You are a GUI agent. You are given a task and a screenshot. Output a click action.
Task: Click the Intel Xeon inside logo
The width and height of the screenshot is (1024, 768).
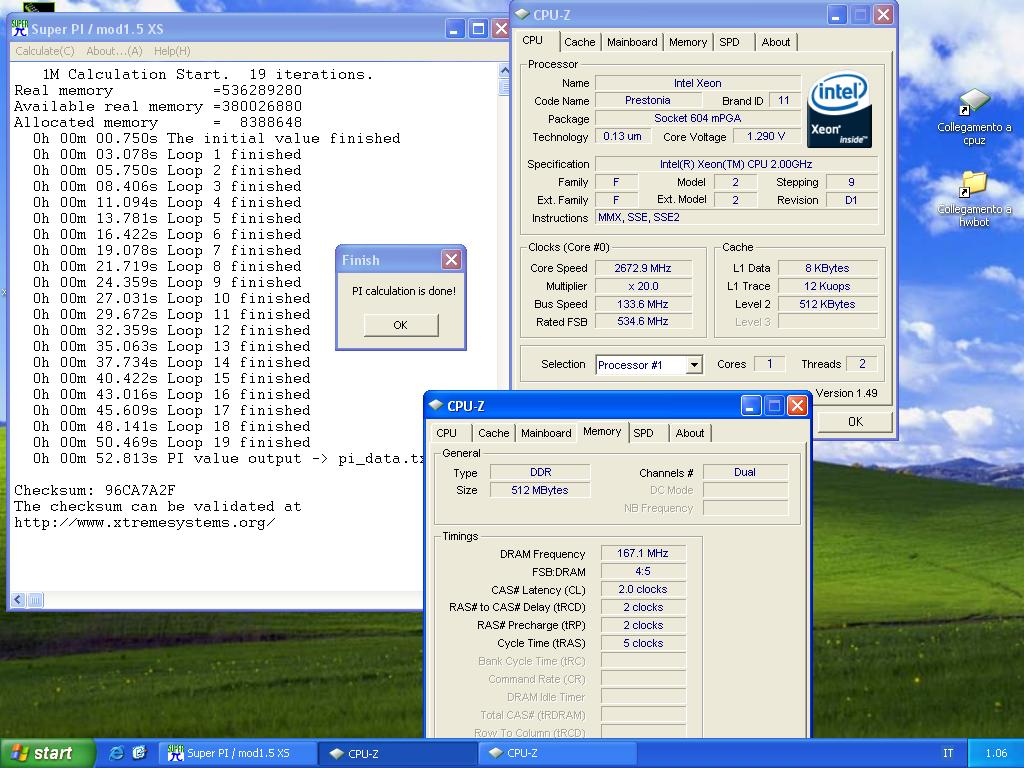[839, 110]
